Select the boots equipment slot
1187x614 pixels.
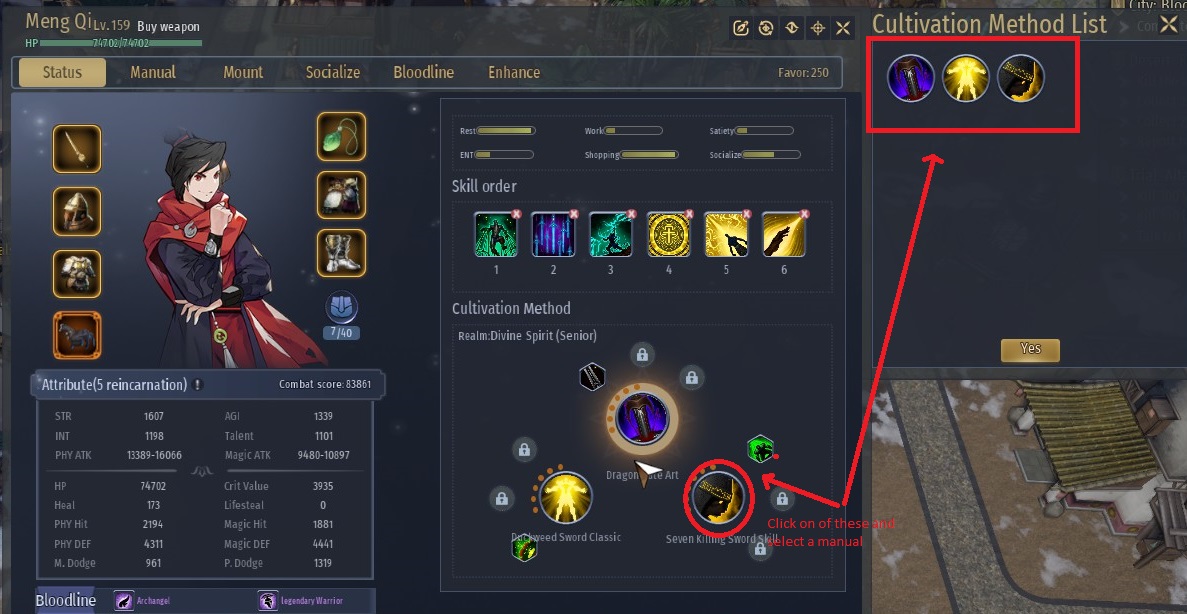click(341, 253)
